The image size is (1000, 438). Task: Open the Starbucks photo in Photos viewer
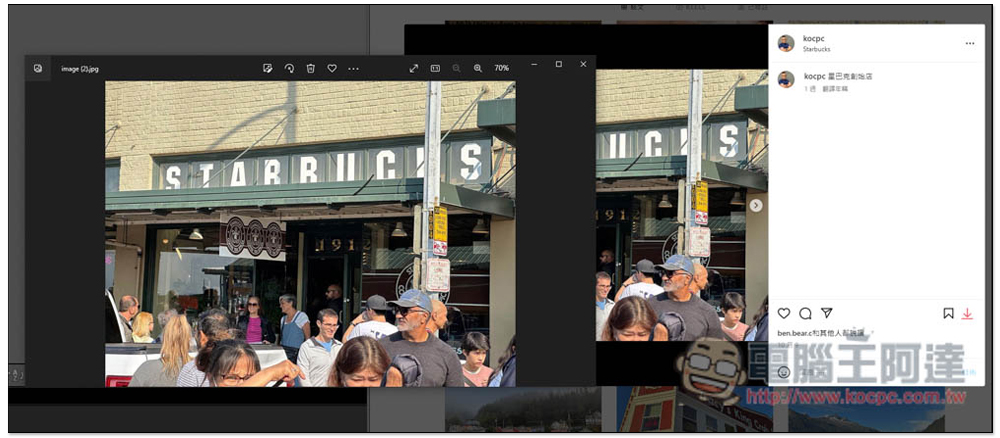coord(310,234)
